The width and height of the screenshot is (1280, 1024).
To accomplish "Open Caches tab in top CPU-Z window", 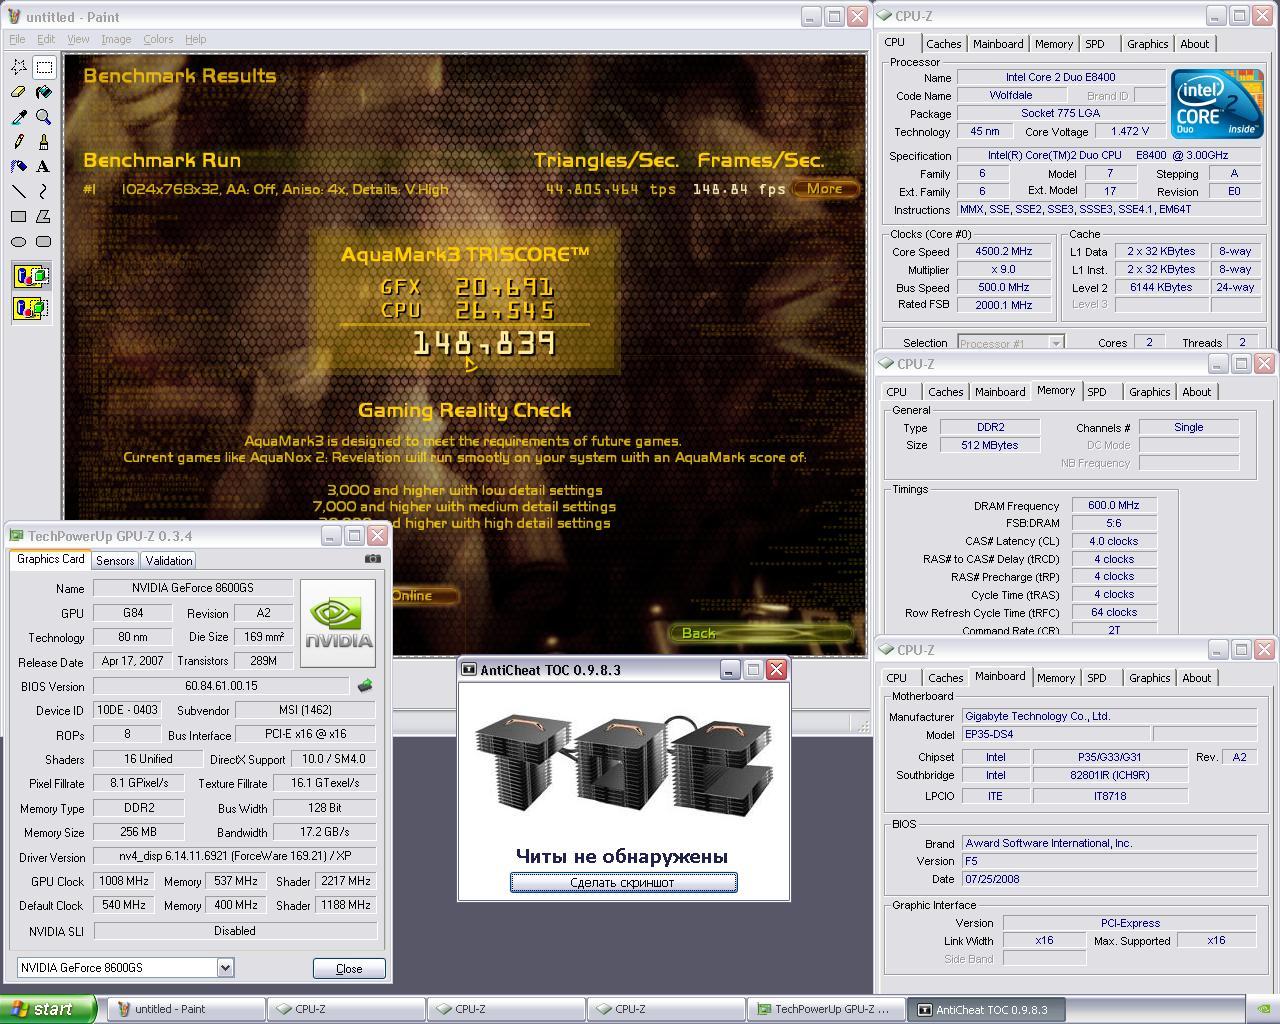I will (x=943, y=44).
